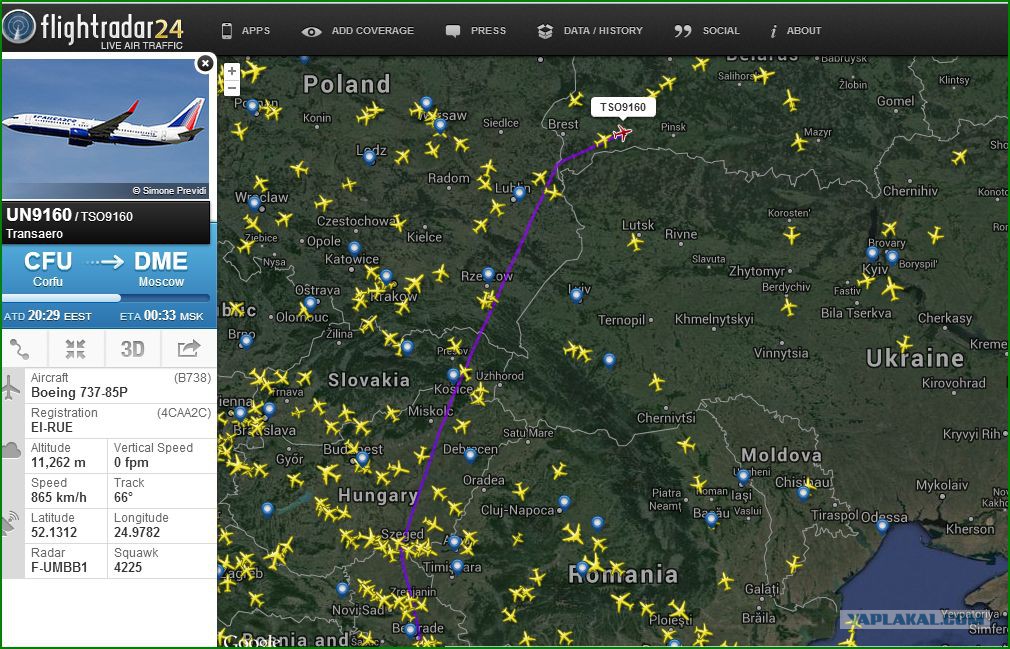The image size is (1010, 649).
Task: Open the 3D view
Action: click(133, 349)
